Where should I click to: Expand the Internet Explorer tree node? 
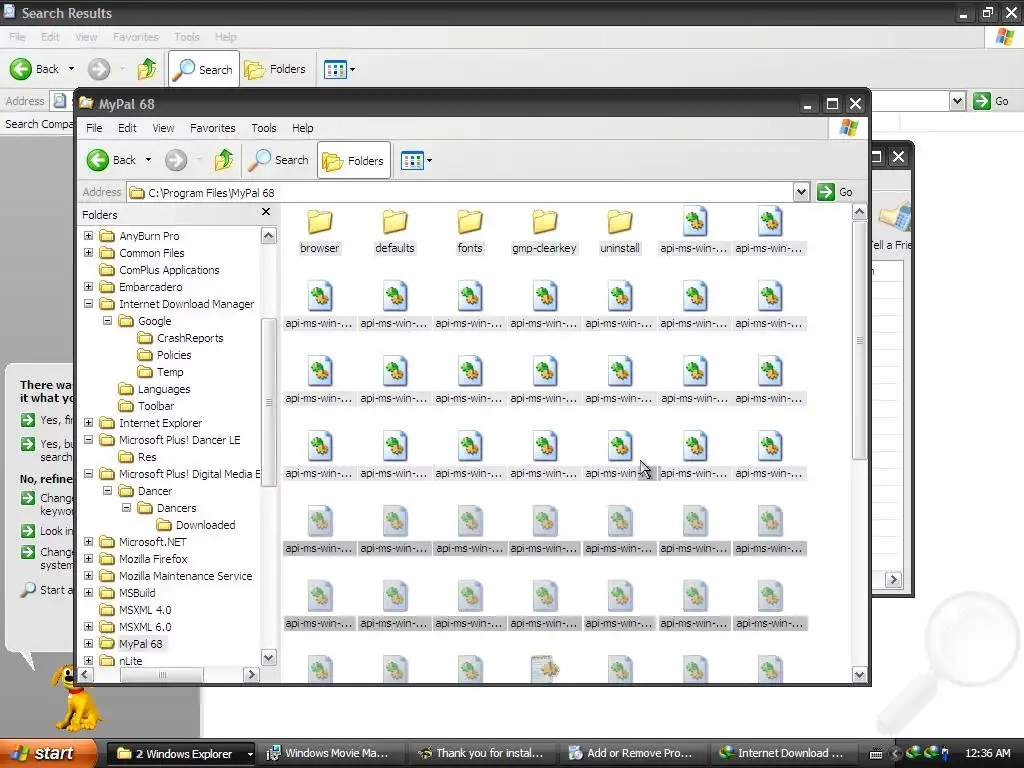point(89,423)
